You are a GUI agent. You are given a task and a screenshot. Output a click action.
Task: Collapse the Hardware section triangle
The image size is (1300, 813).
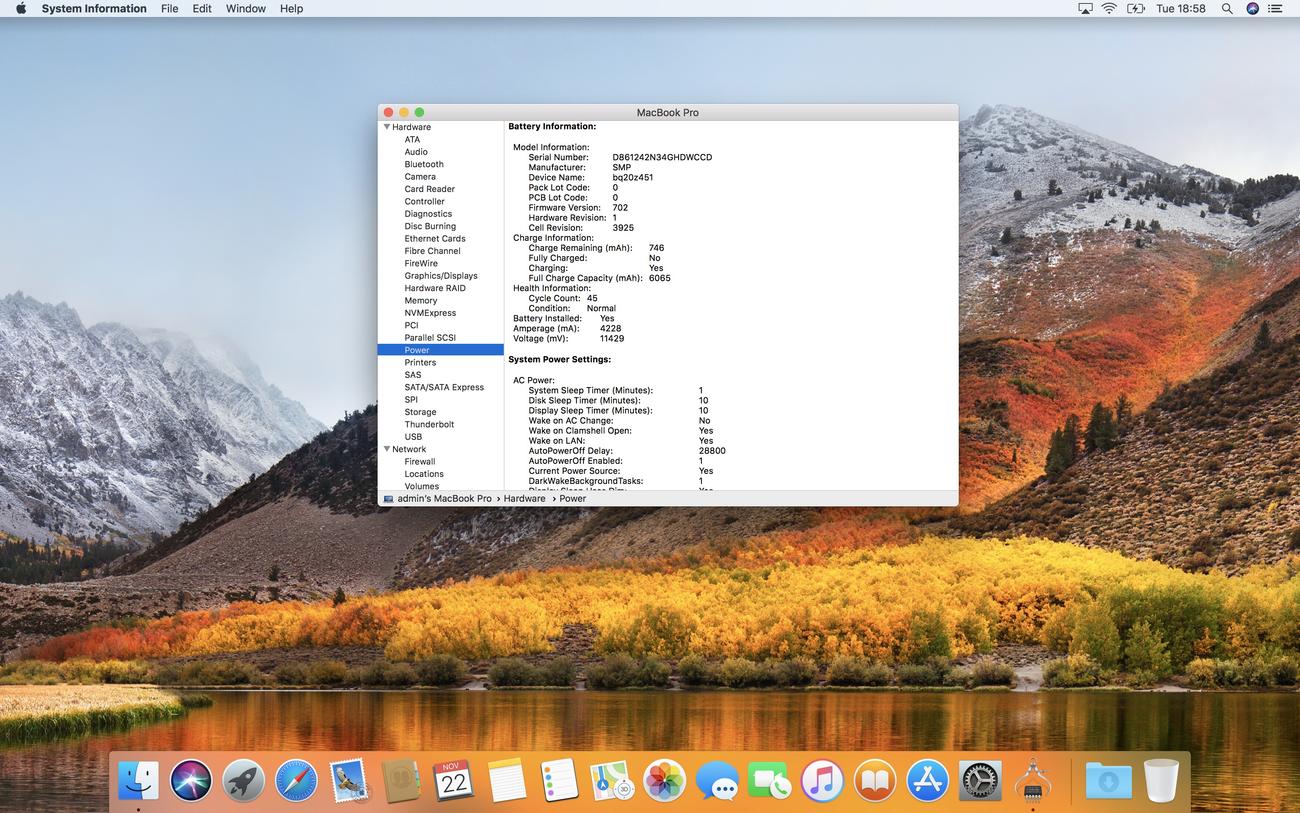coord(386,127)
